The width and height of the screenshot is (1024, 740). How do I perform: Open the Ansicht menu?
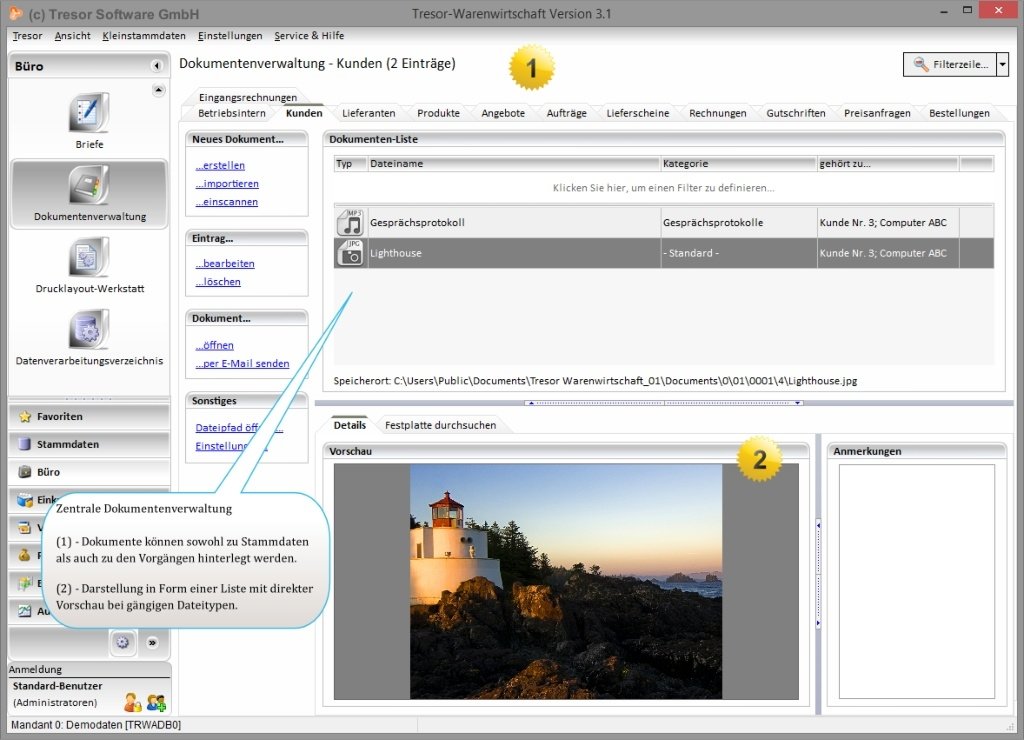pyautogui.click(x=72, y=36)
